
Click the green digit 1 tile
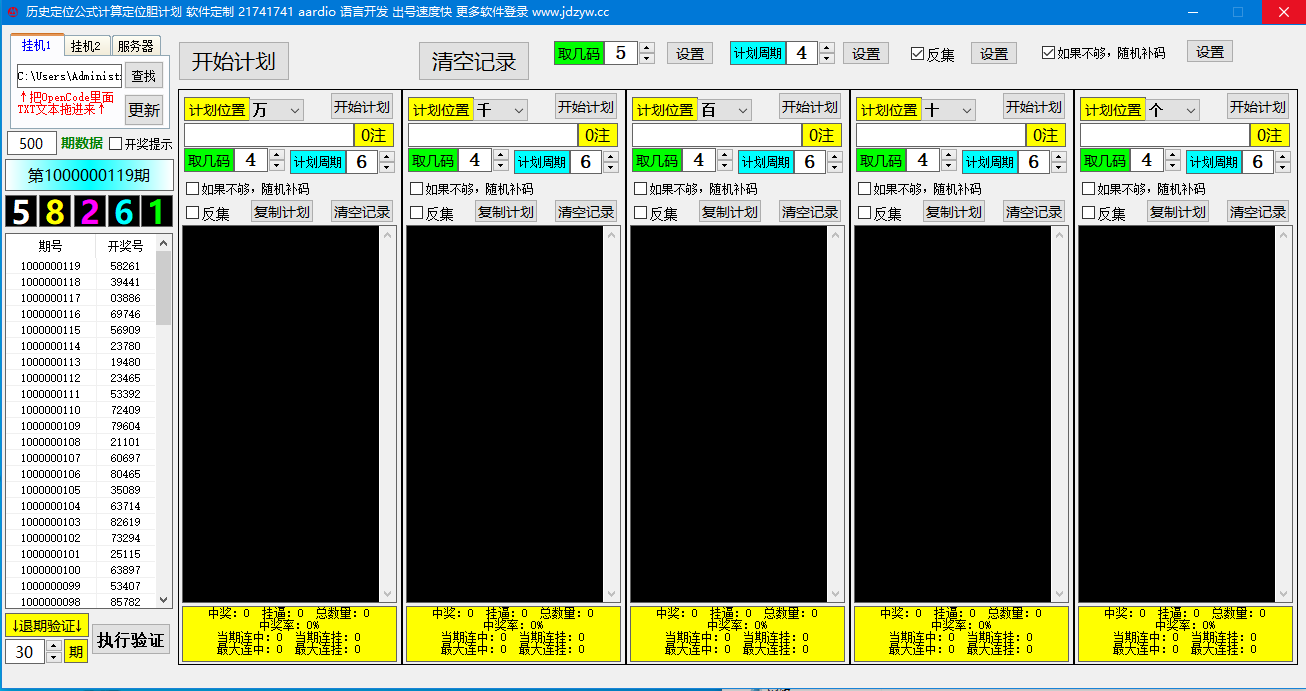[155, 211]
